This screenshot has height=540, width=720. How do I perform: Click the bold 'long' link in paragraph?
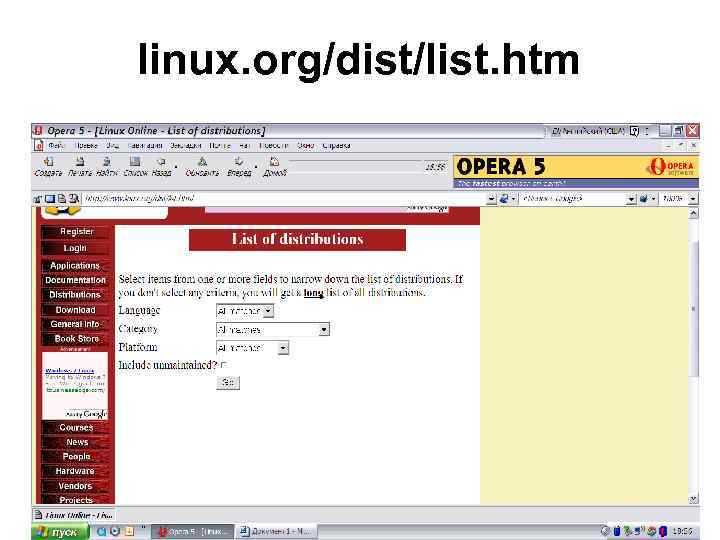314,292
